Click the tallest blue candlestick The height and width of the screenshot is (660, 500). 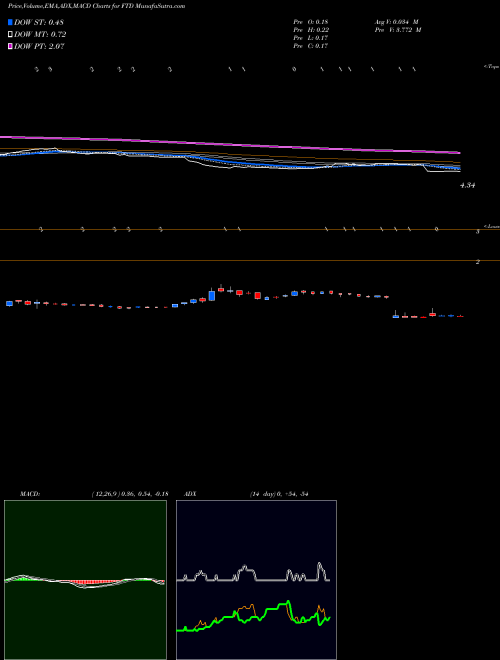212,294
